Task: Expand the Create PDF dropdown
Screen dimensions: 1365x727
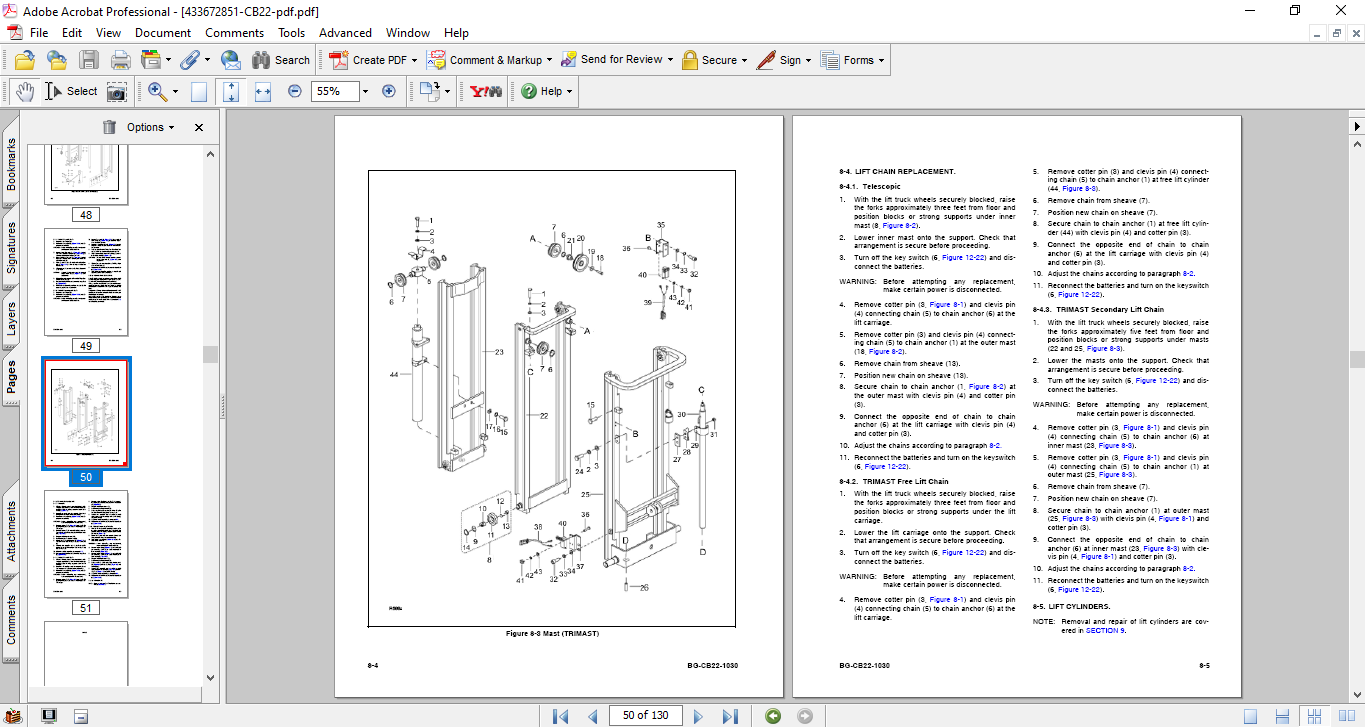Action: 415,60
